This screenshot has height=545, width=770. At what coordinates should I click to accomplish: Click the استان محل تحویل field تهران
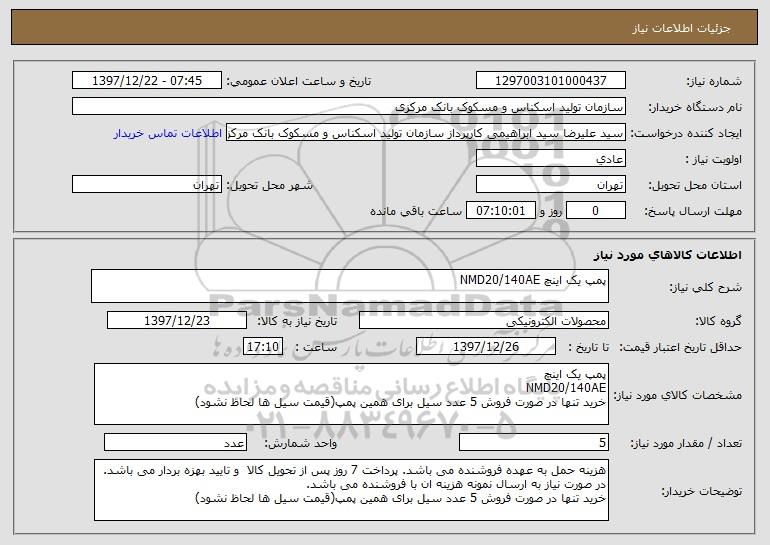pos(550,185)
